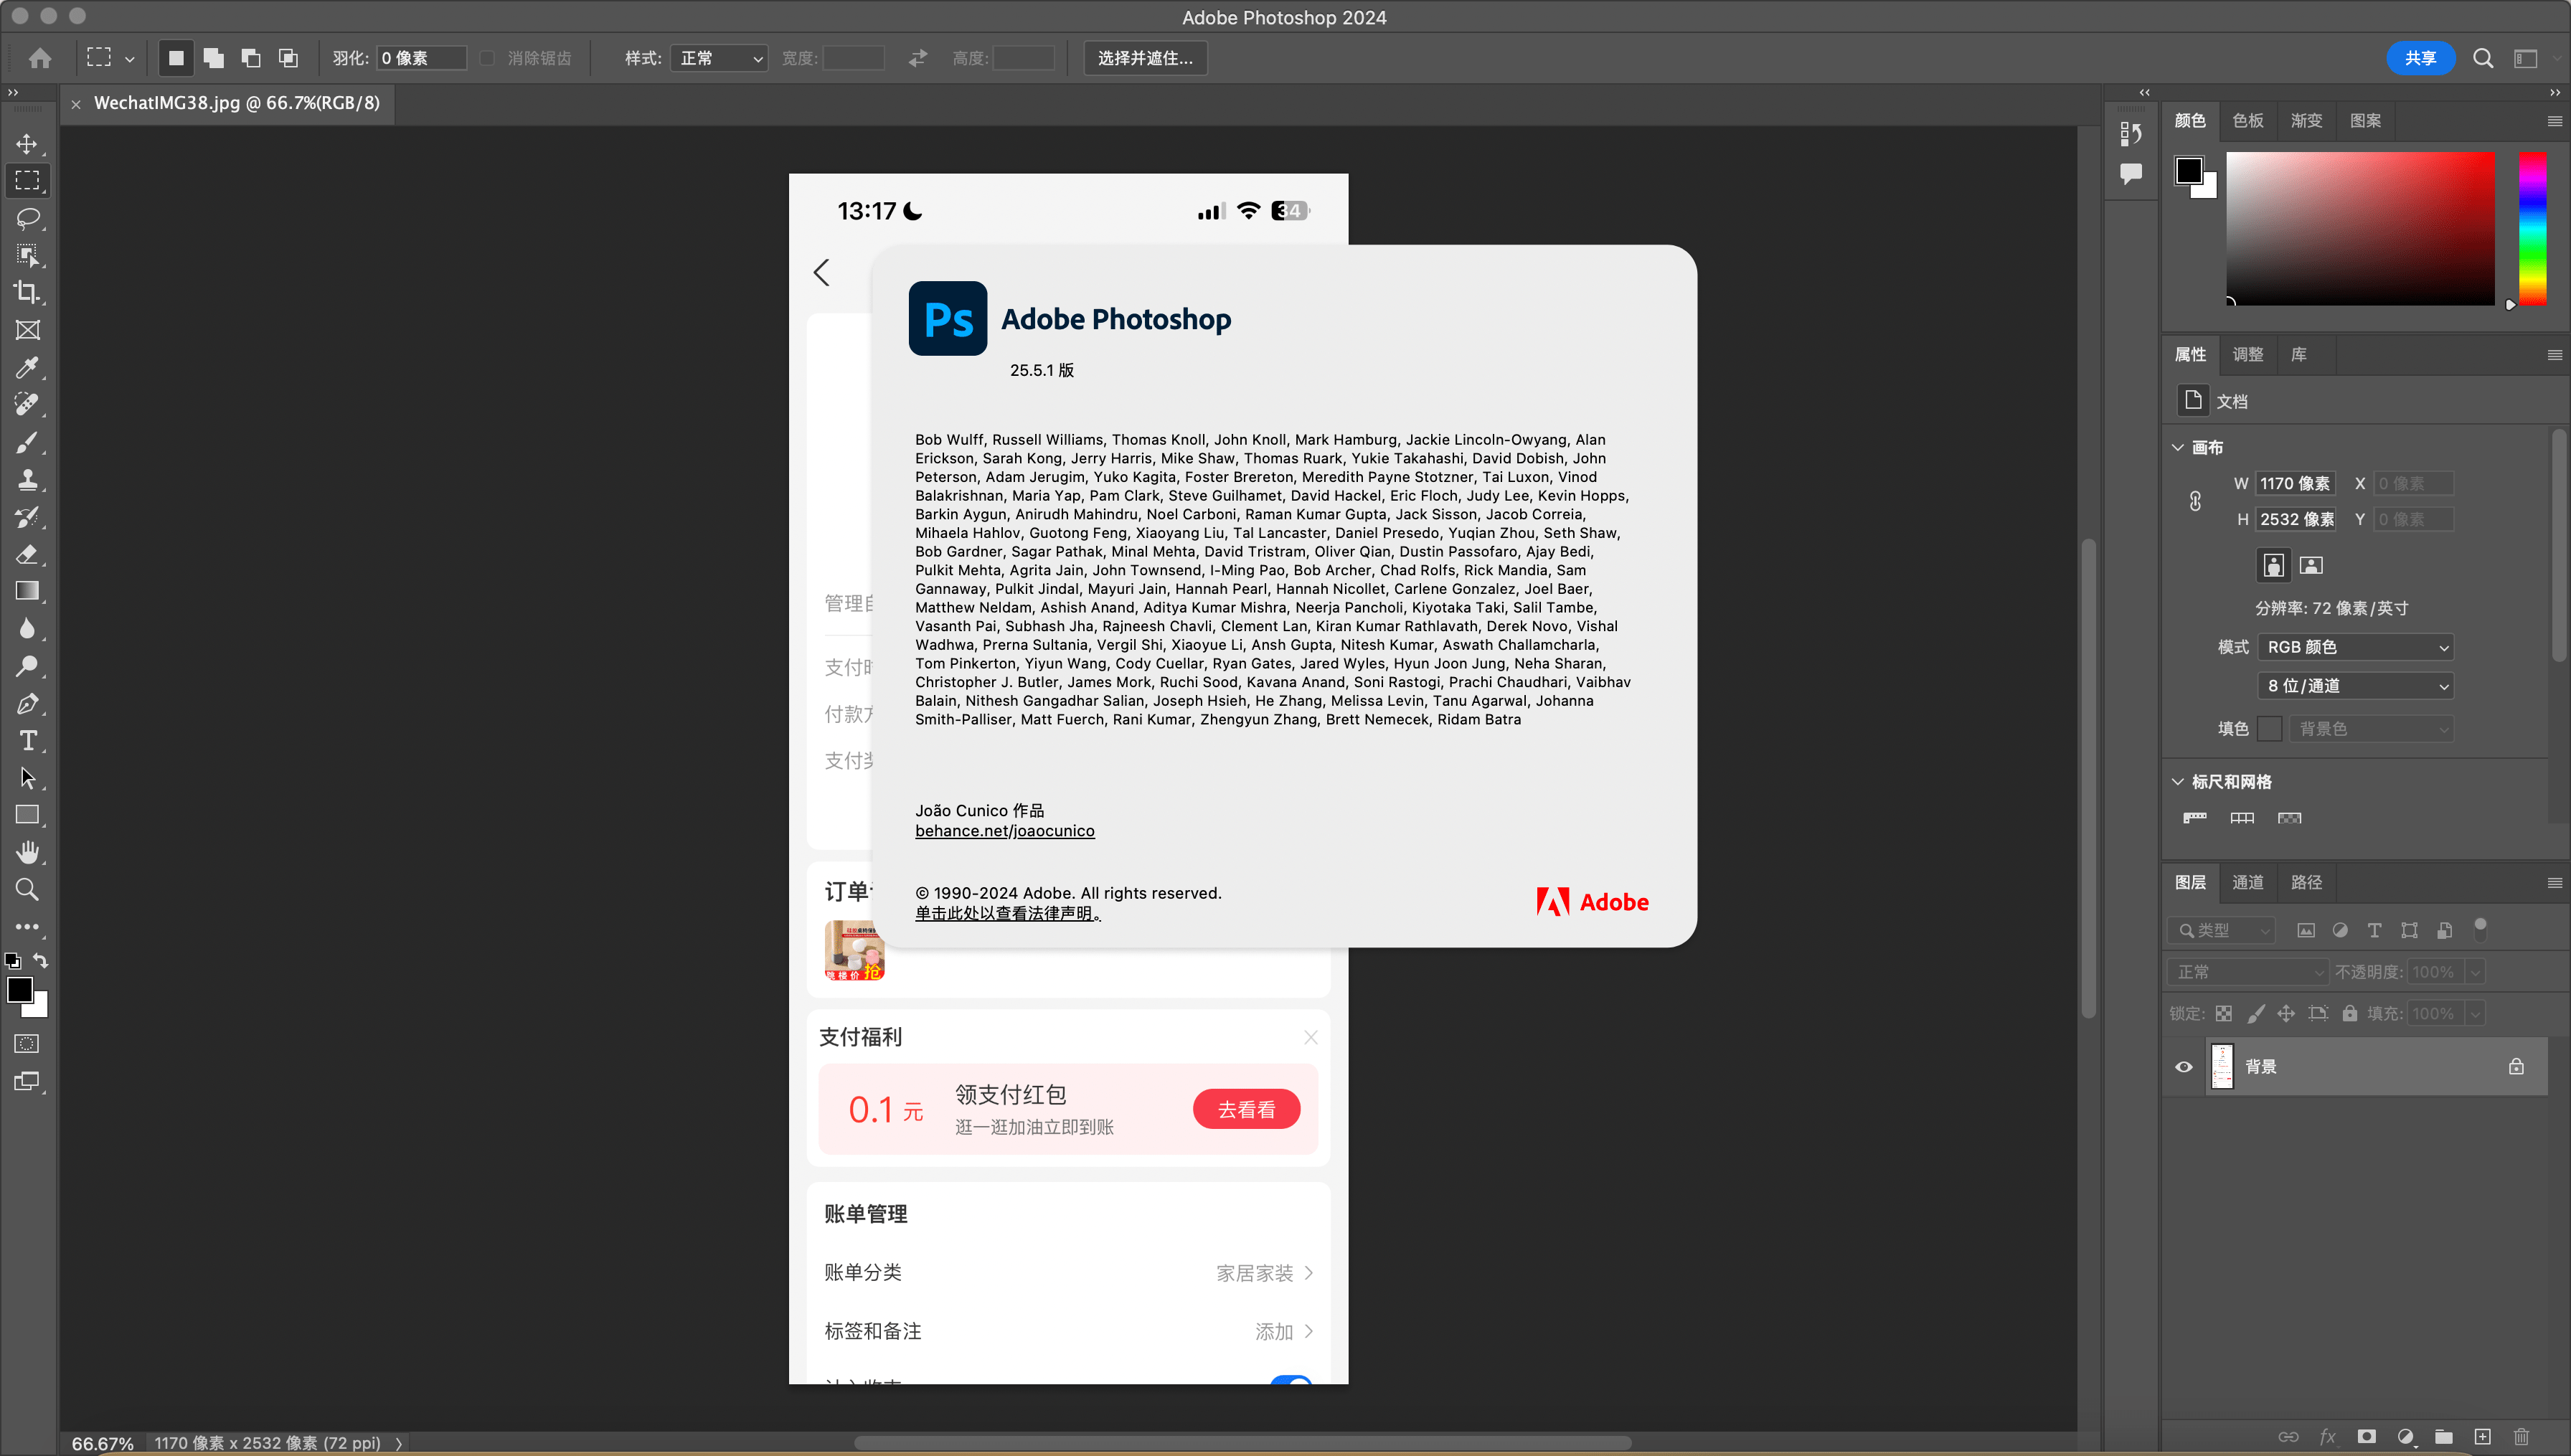Switch to the 路径 tab
The image size is (2571, 1456).
coord(2306,882)
